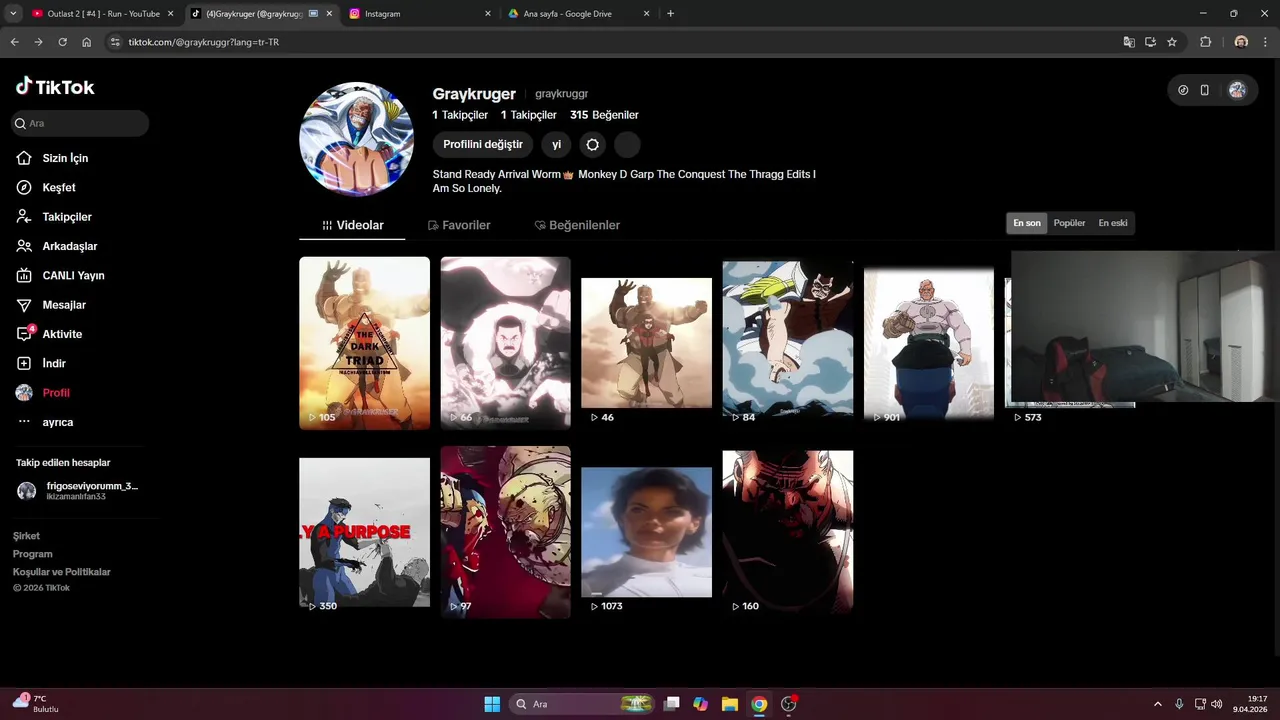Click the taskbar Ara search box
The image size is (1280, 720).
pyautogui.click(x=583, y=704)
